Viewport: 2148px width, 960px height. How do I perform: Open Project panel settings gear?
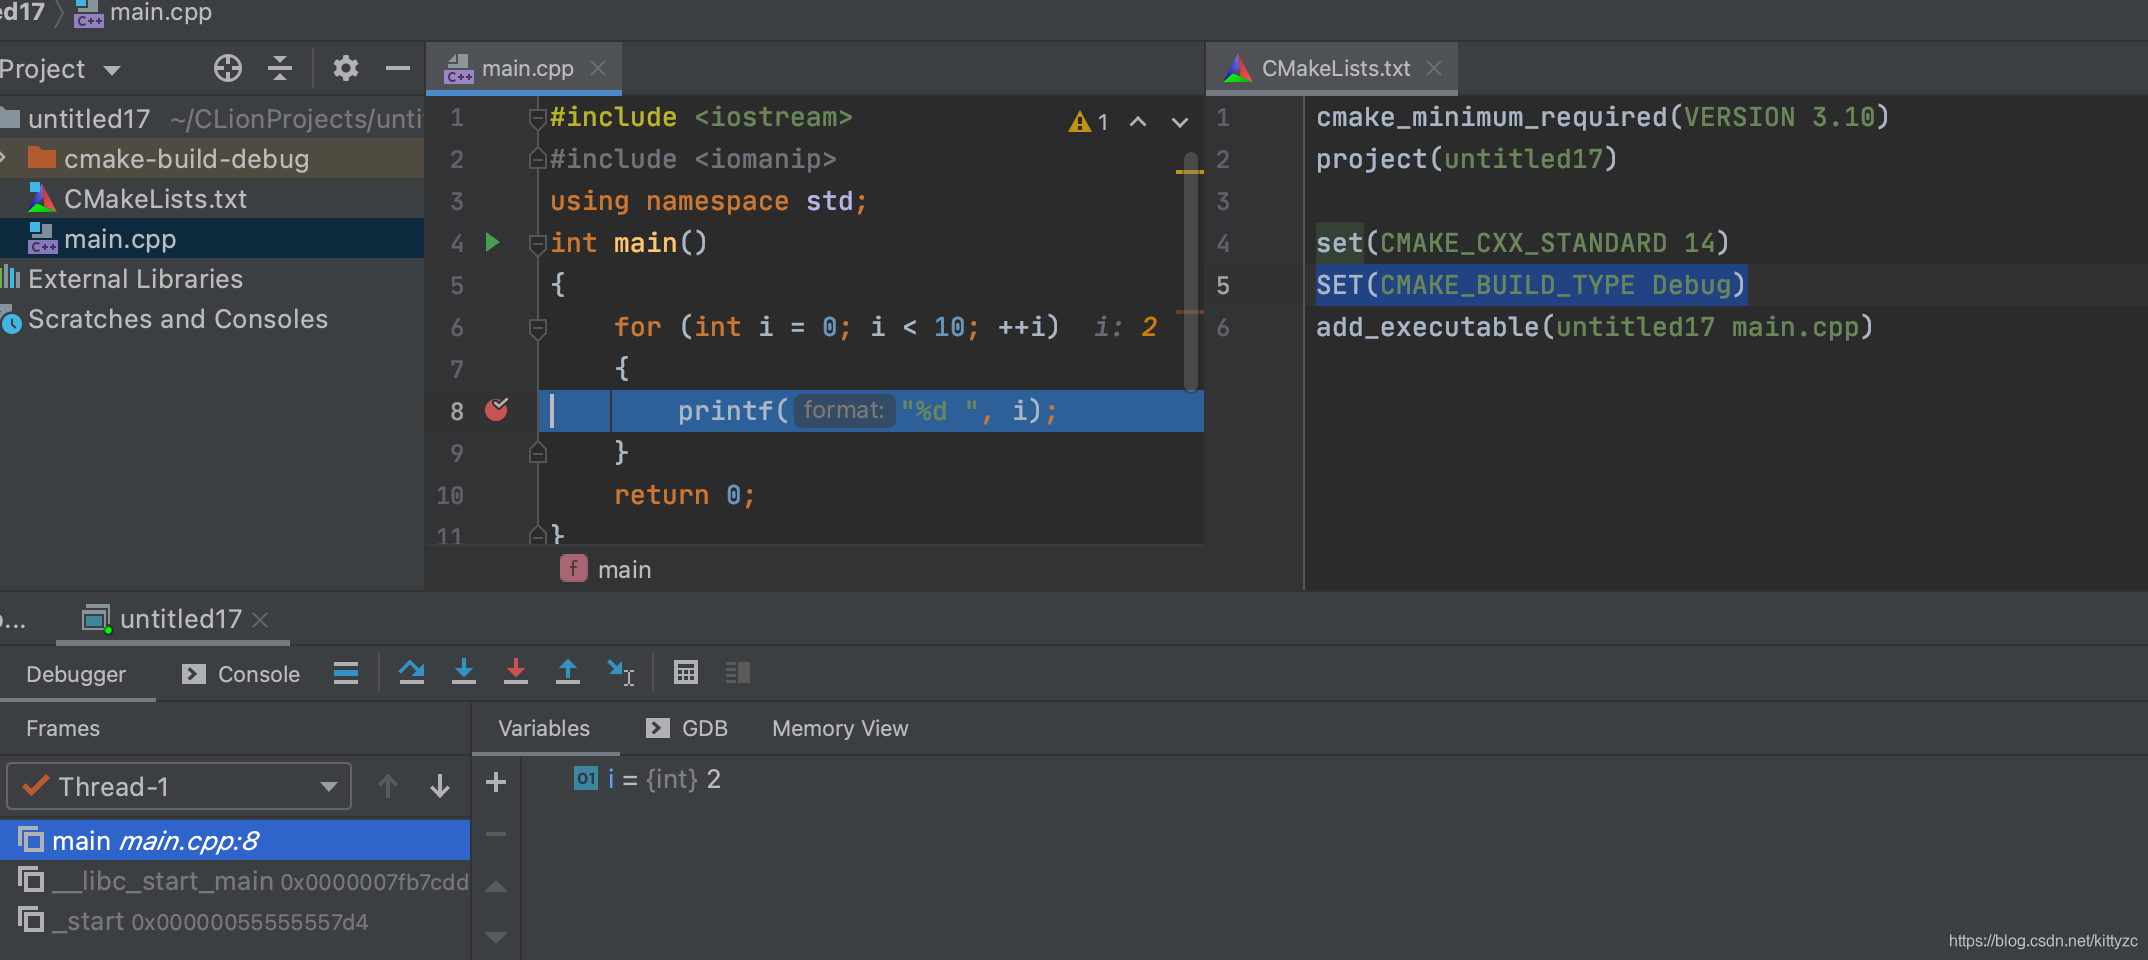coord(346,68)
